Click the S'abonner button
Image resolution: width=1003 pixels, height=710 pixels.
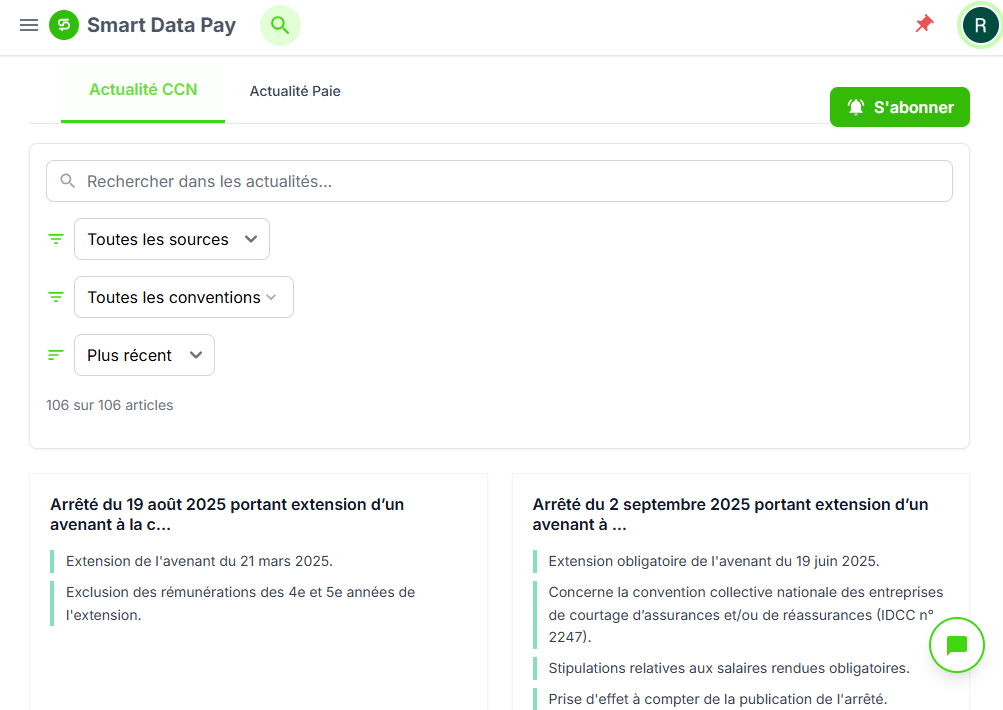[899, 107]
